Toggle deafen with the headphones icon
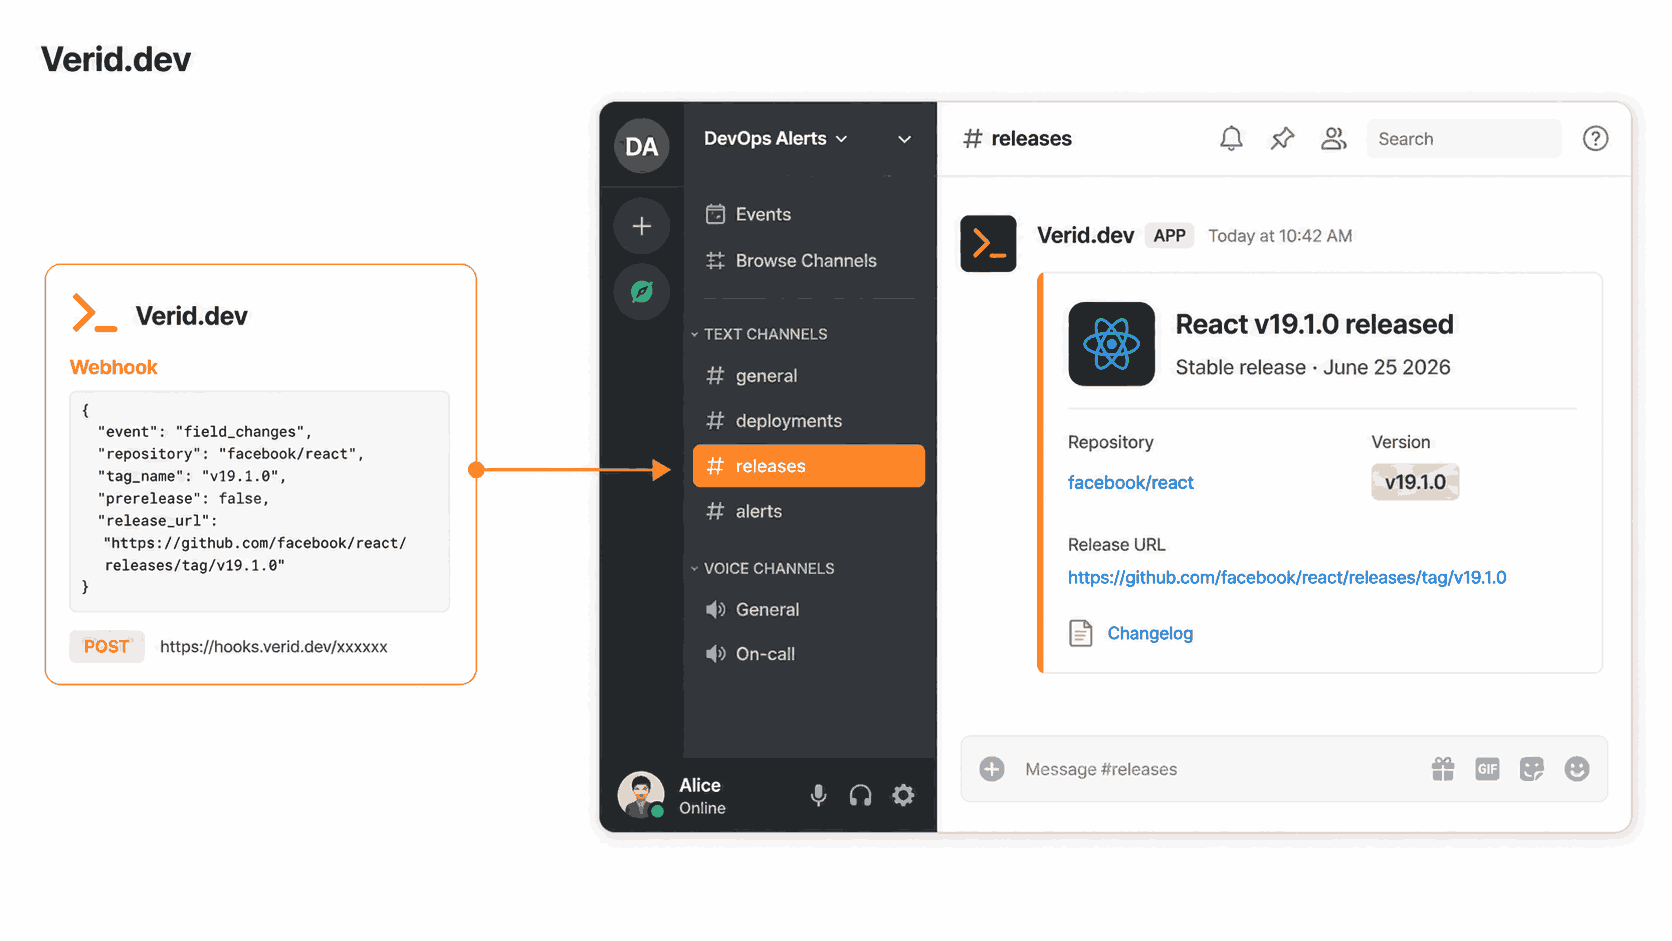1672x941 pixels. [x=860, y=795]
